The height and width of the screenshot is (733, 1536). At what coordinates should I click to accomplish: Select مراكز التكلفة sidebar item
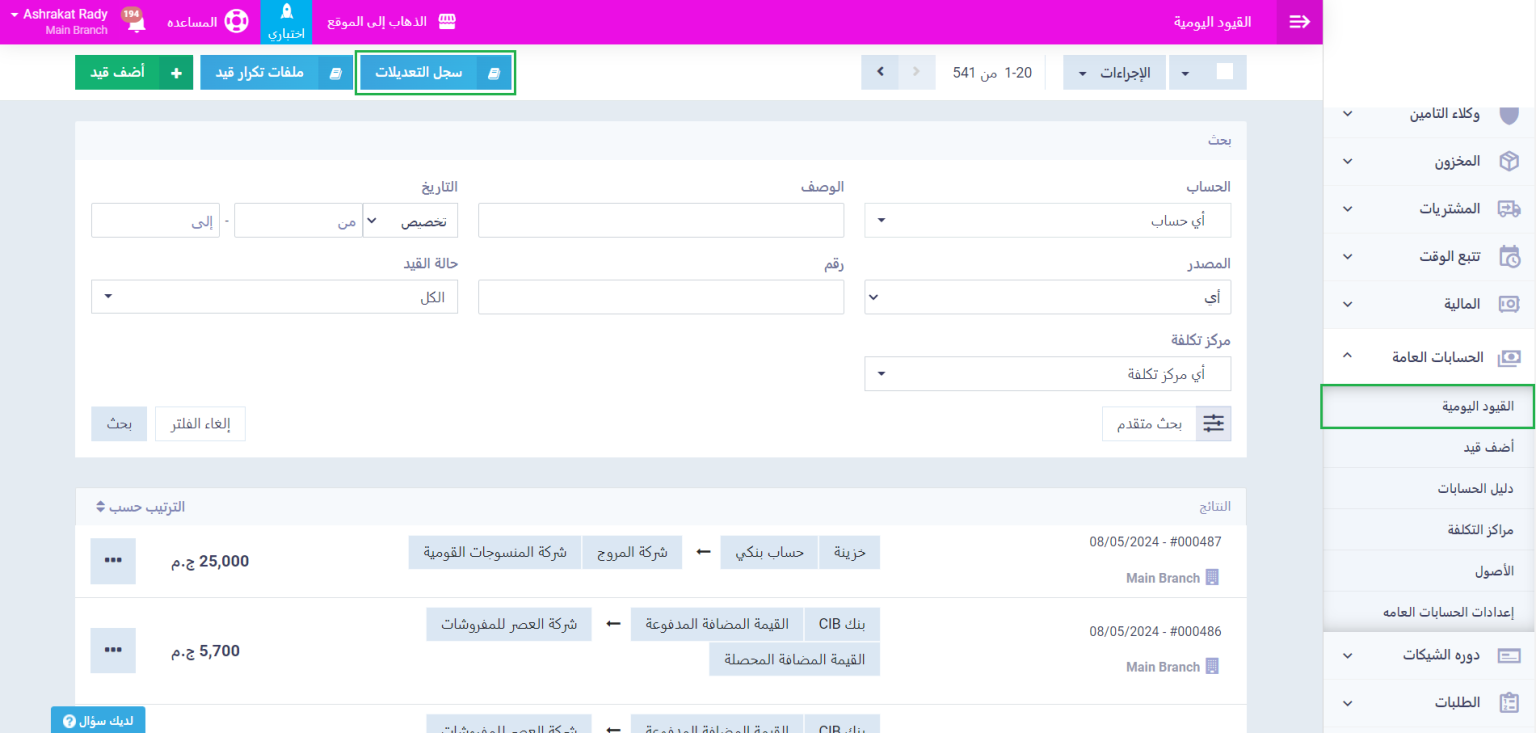pyautogui.click(x=1480, y=530)
